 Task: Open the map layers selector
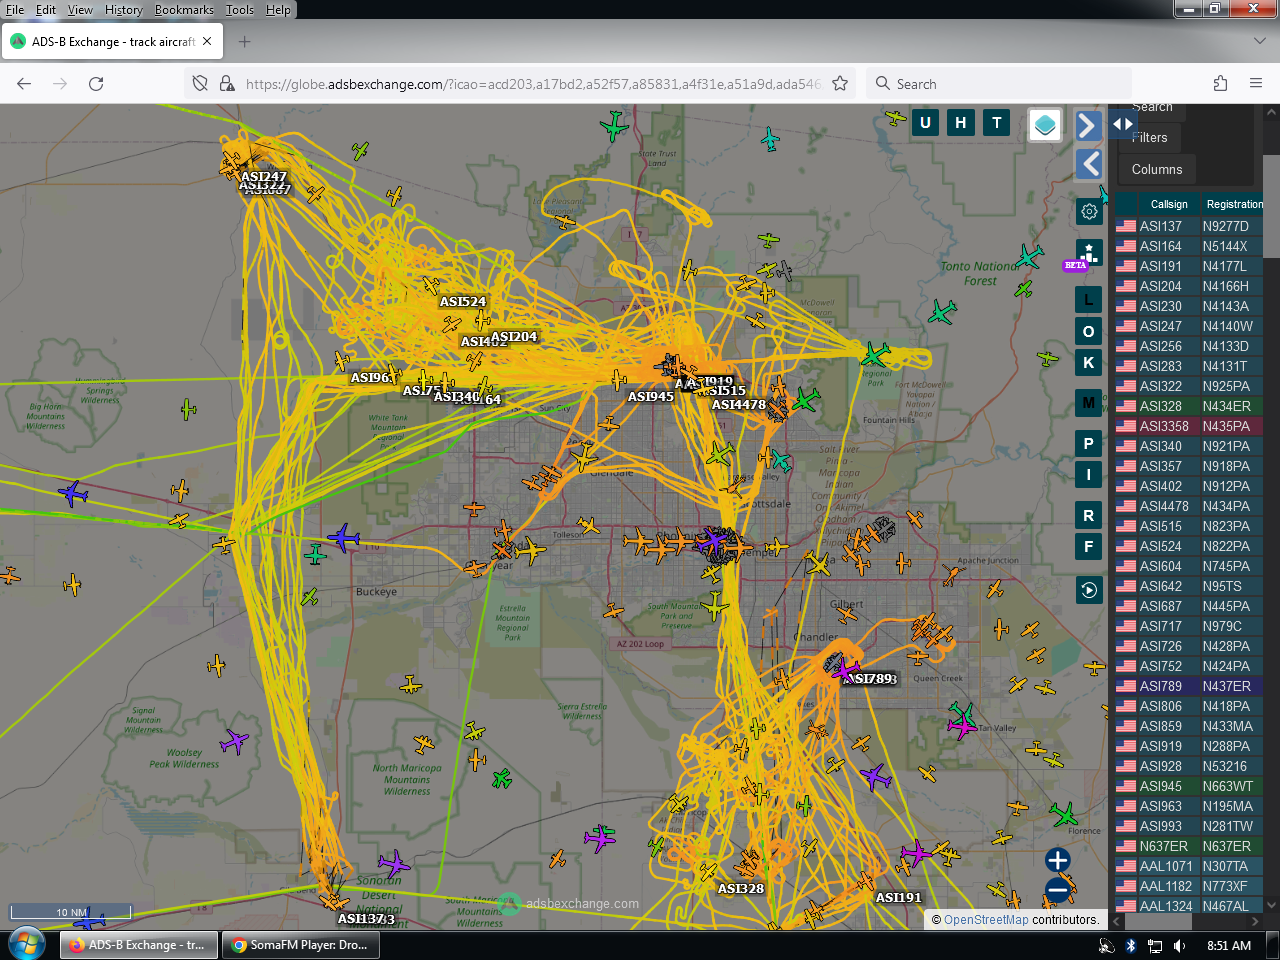[1045, 125]
